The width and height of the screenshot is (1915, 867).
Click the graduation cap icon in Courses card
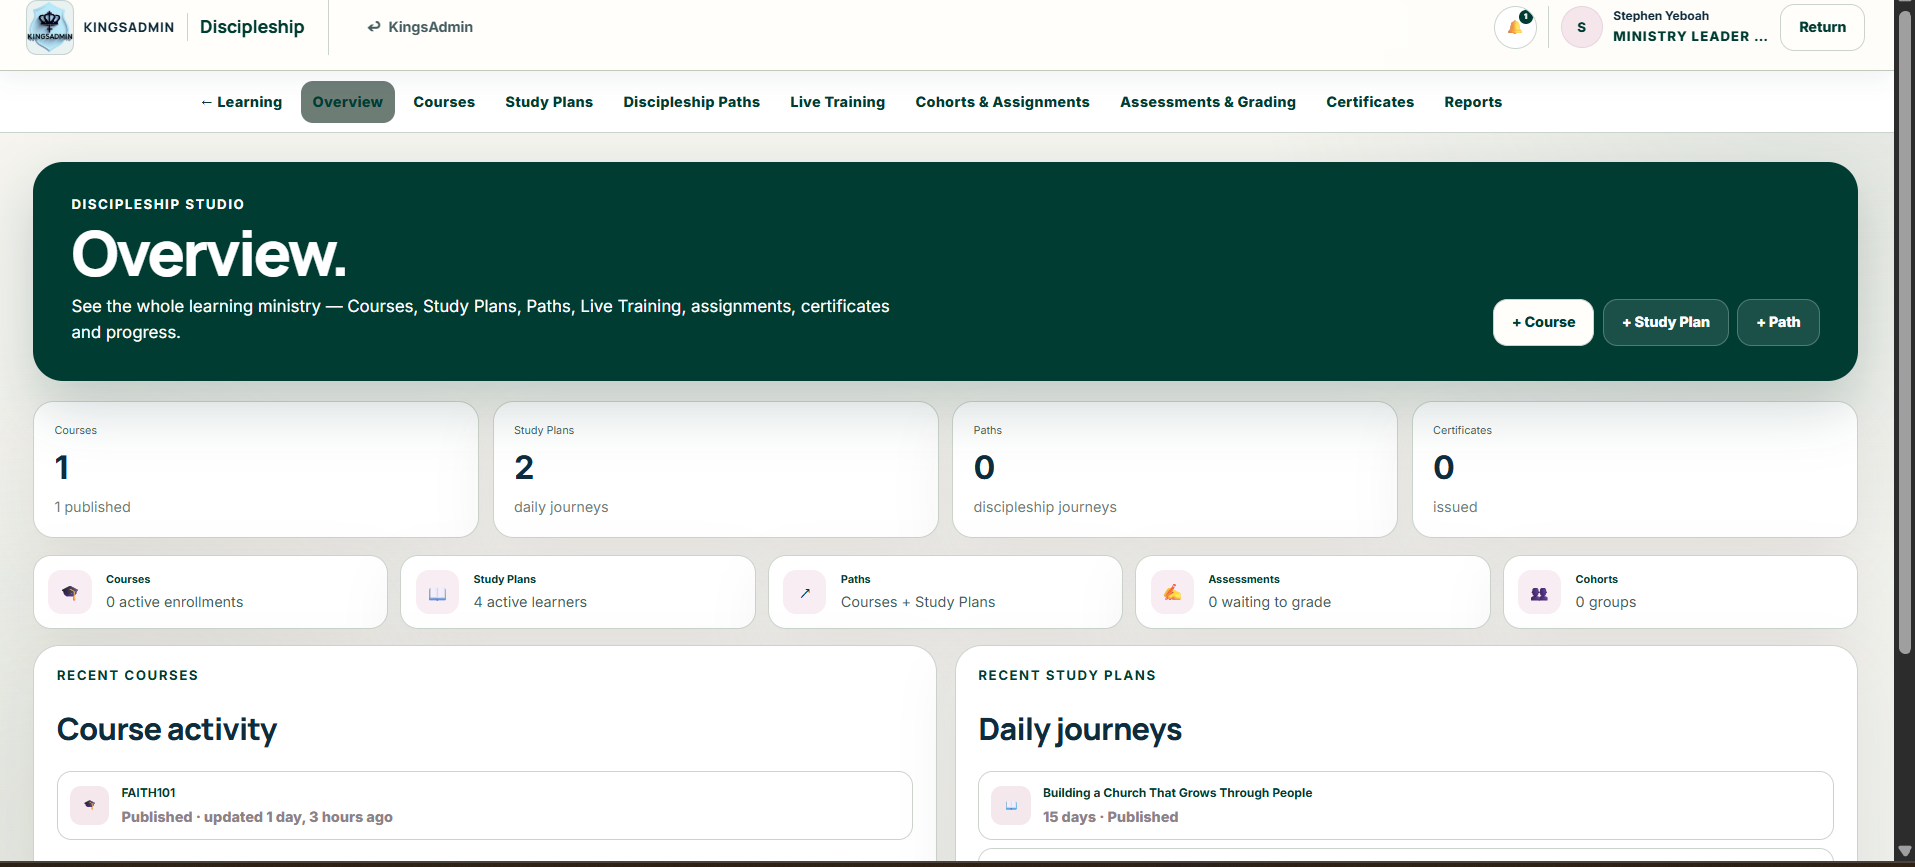(70, 593)
